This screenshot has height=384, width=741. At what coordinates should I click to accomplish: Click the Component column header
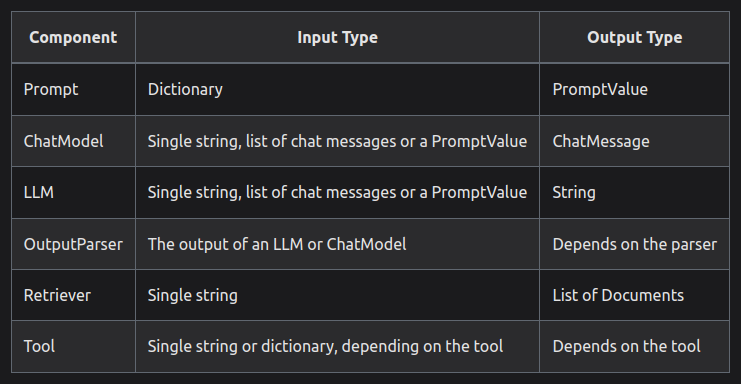pyautogui.click(x=73, y=37)
